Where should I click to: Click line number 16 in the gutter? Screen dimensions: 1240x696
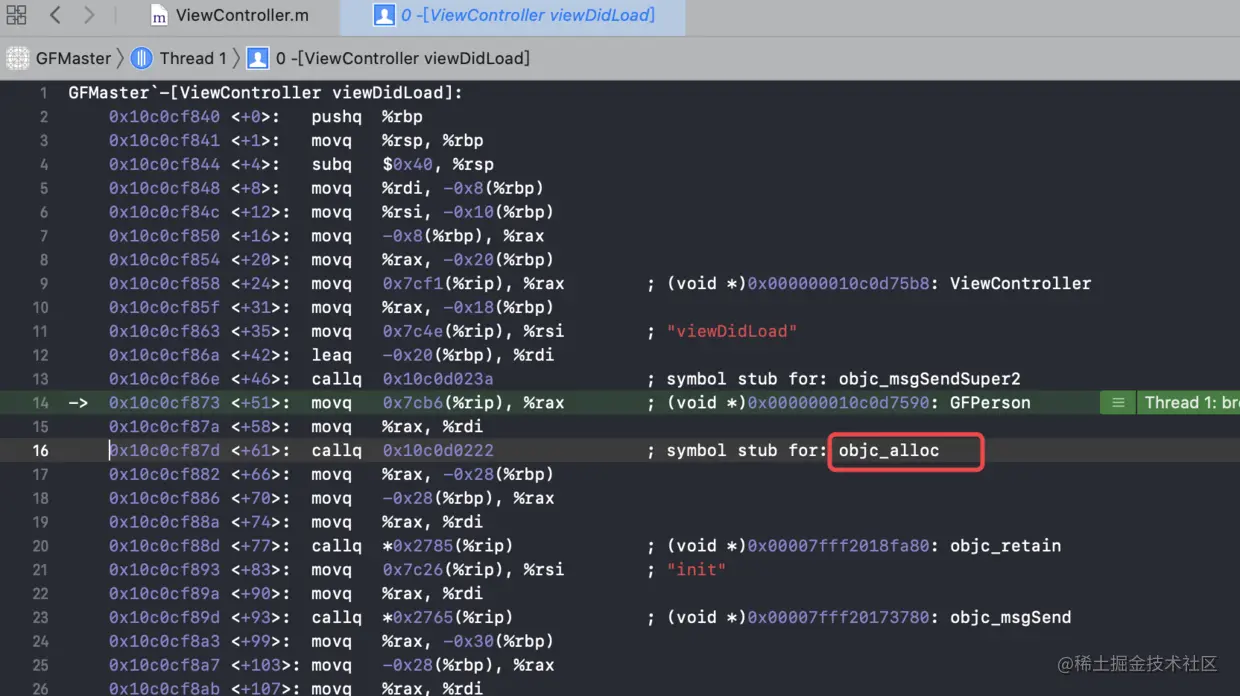pyautogui.click(x=40, y=451)
